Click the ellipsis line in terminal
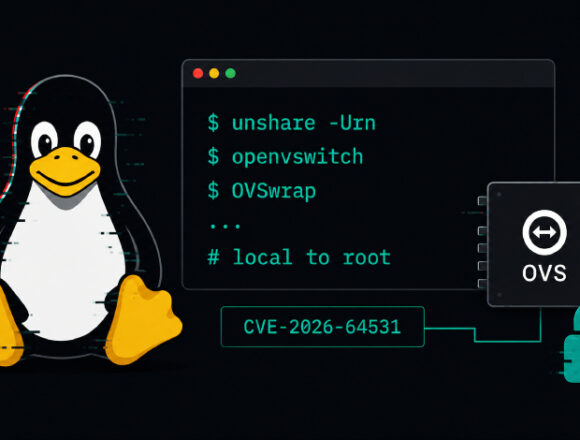 (x=225, y=226)
